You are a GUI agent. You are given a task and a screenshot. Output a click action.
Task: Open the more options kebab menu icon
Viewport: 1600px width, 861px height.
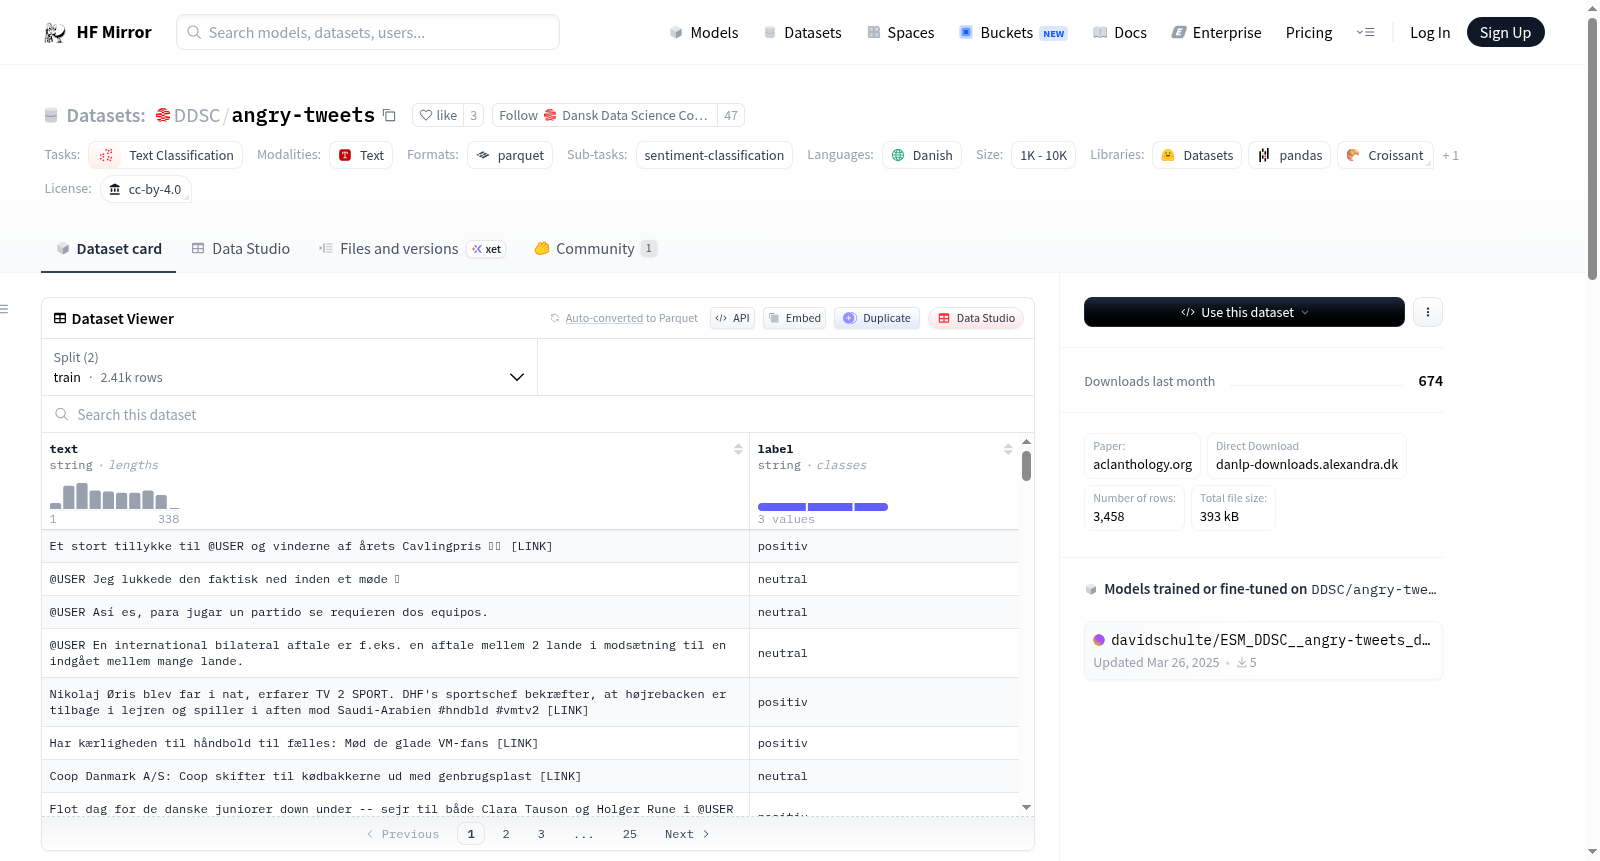1428,312
